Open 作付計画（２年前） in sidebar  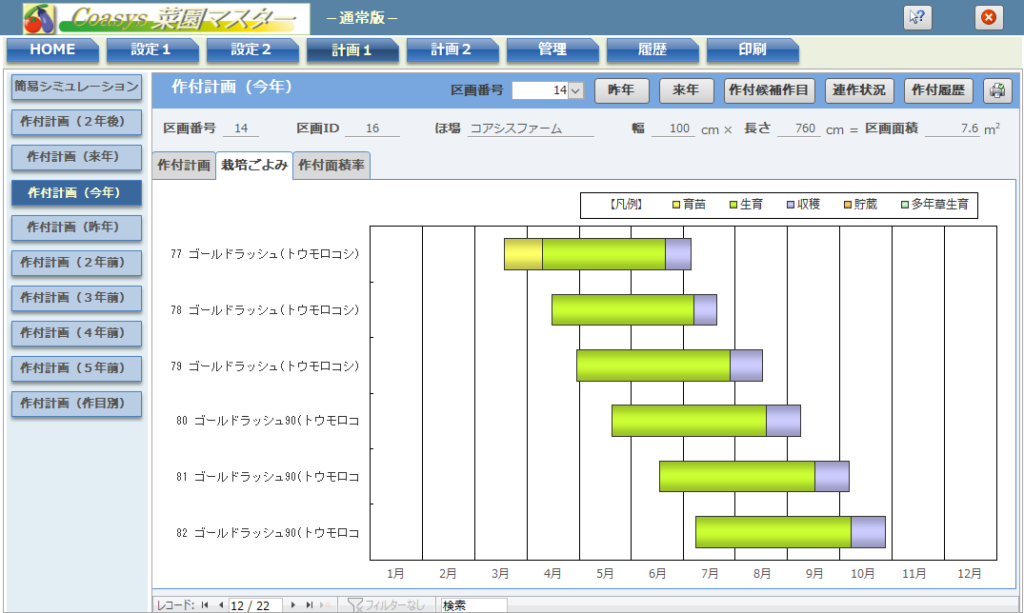coord(76,263)
